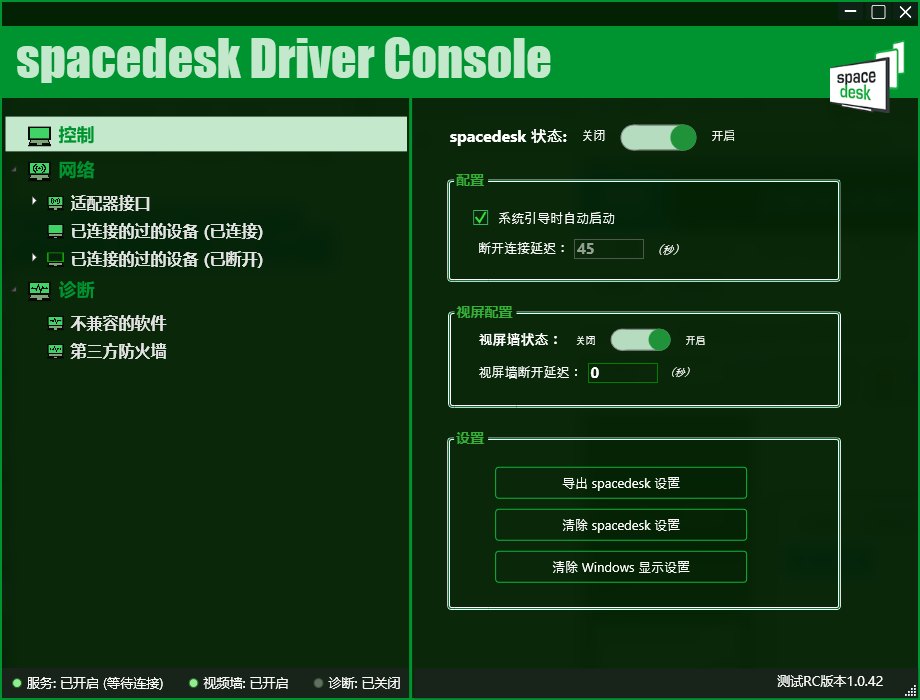Collapse the 诊断 tree node
Screen dimensions: 920x700
click(x=14, y=290)
